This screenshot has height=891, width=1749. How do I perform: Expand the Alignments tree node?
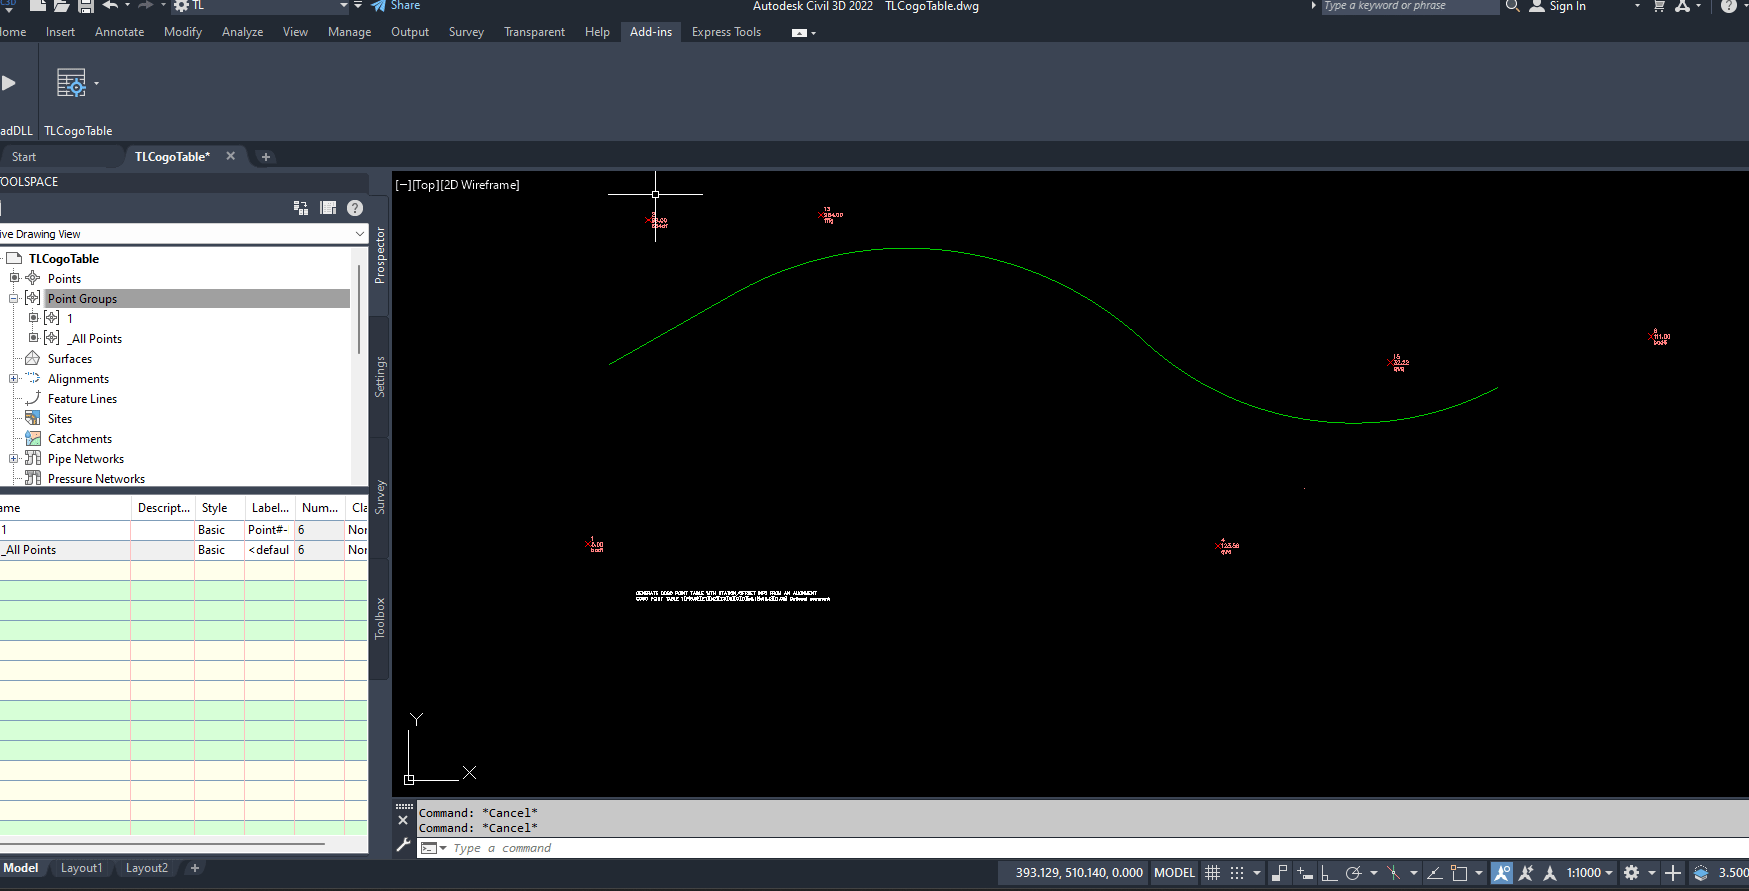point(14,378)
